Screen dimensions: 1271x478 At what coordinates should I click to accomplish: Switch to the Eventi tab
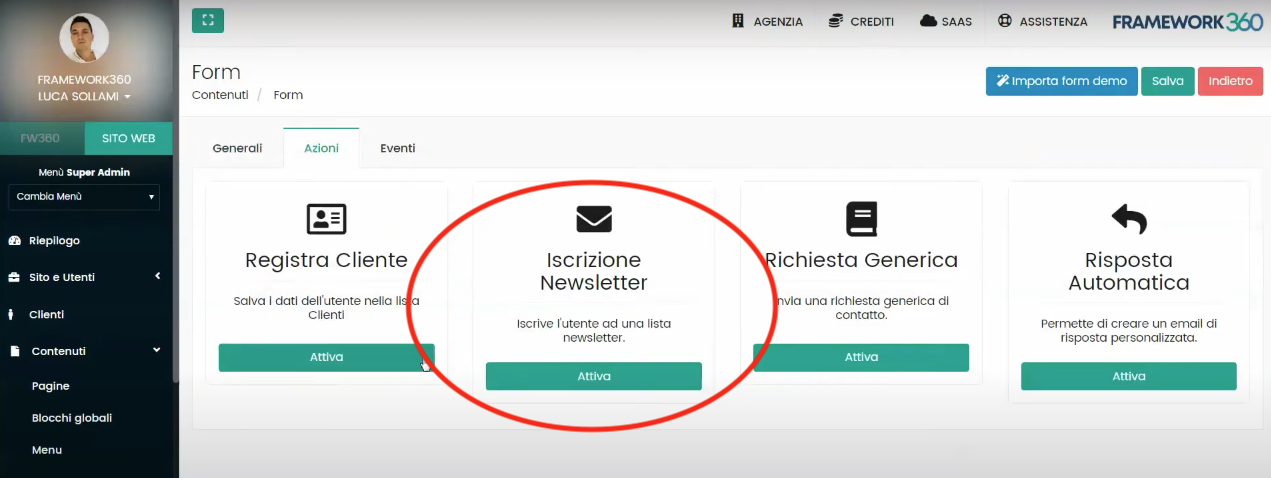point(397,148)
